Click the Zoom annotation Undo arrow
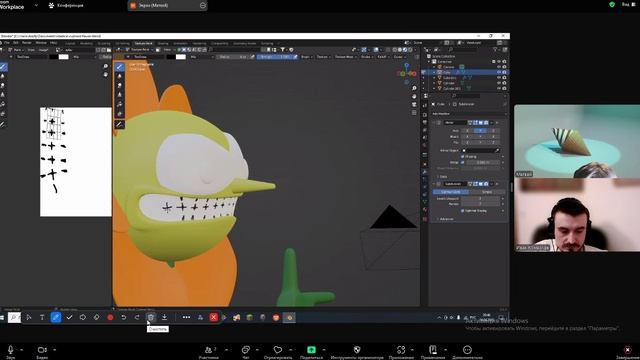This screenshot has height=360, width=640. pyautogui.click(x=124, y=317)
